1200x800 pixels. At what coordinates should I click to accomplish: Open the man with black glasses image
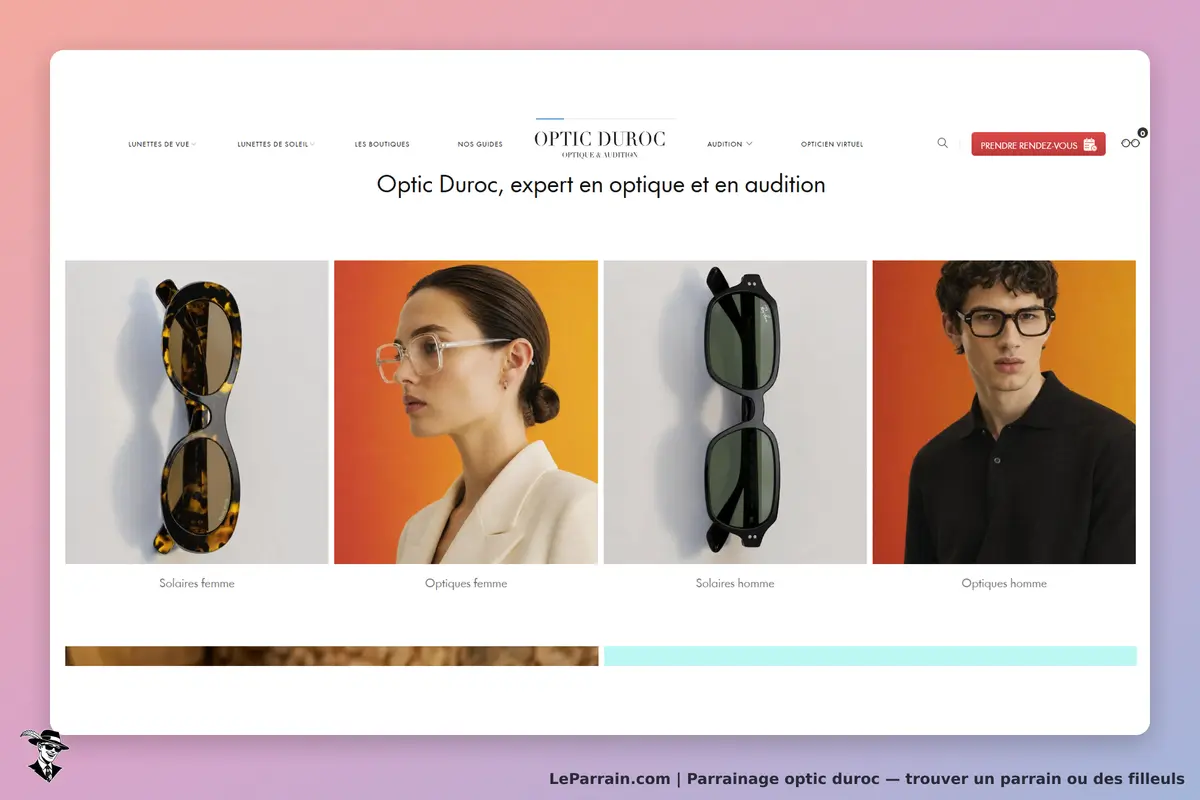click(x=1004, y=412)
